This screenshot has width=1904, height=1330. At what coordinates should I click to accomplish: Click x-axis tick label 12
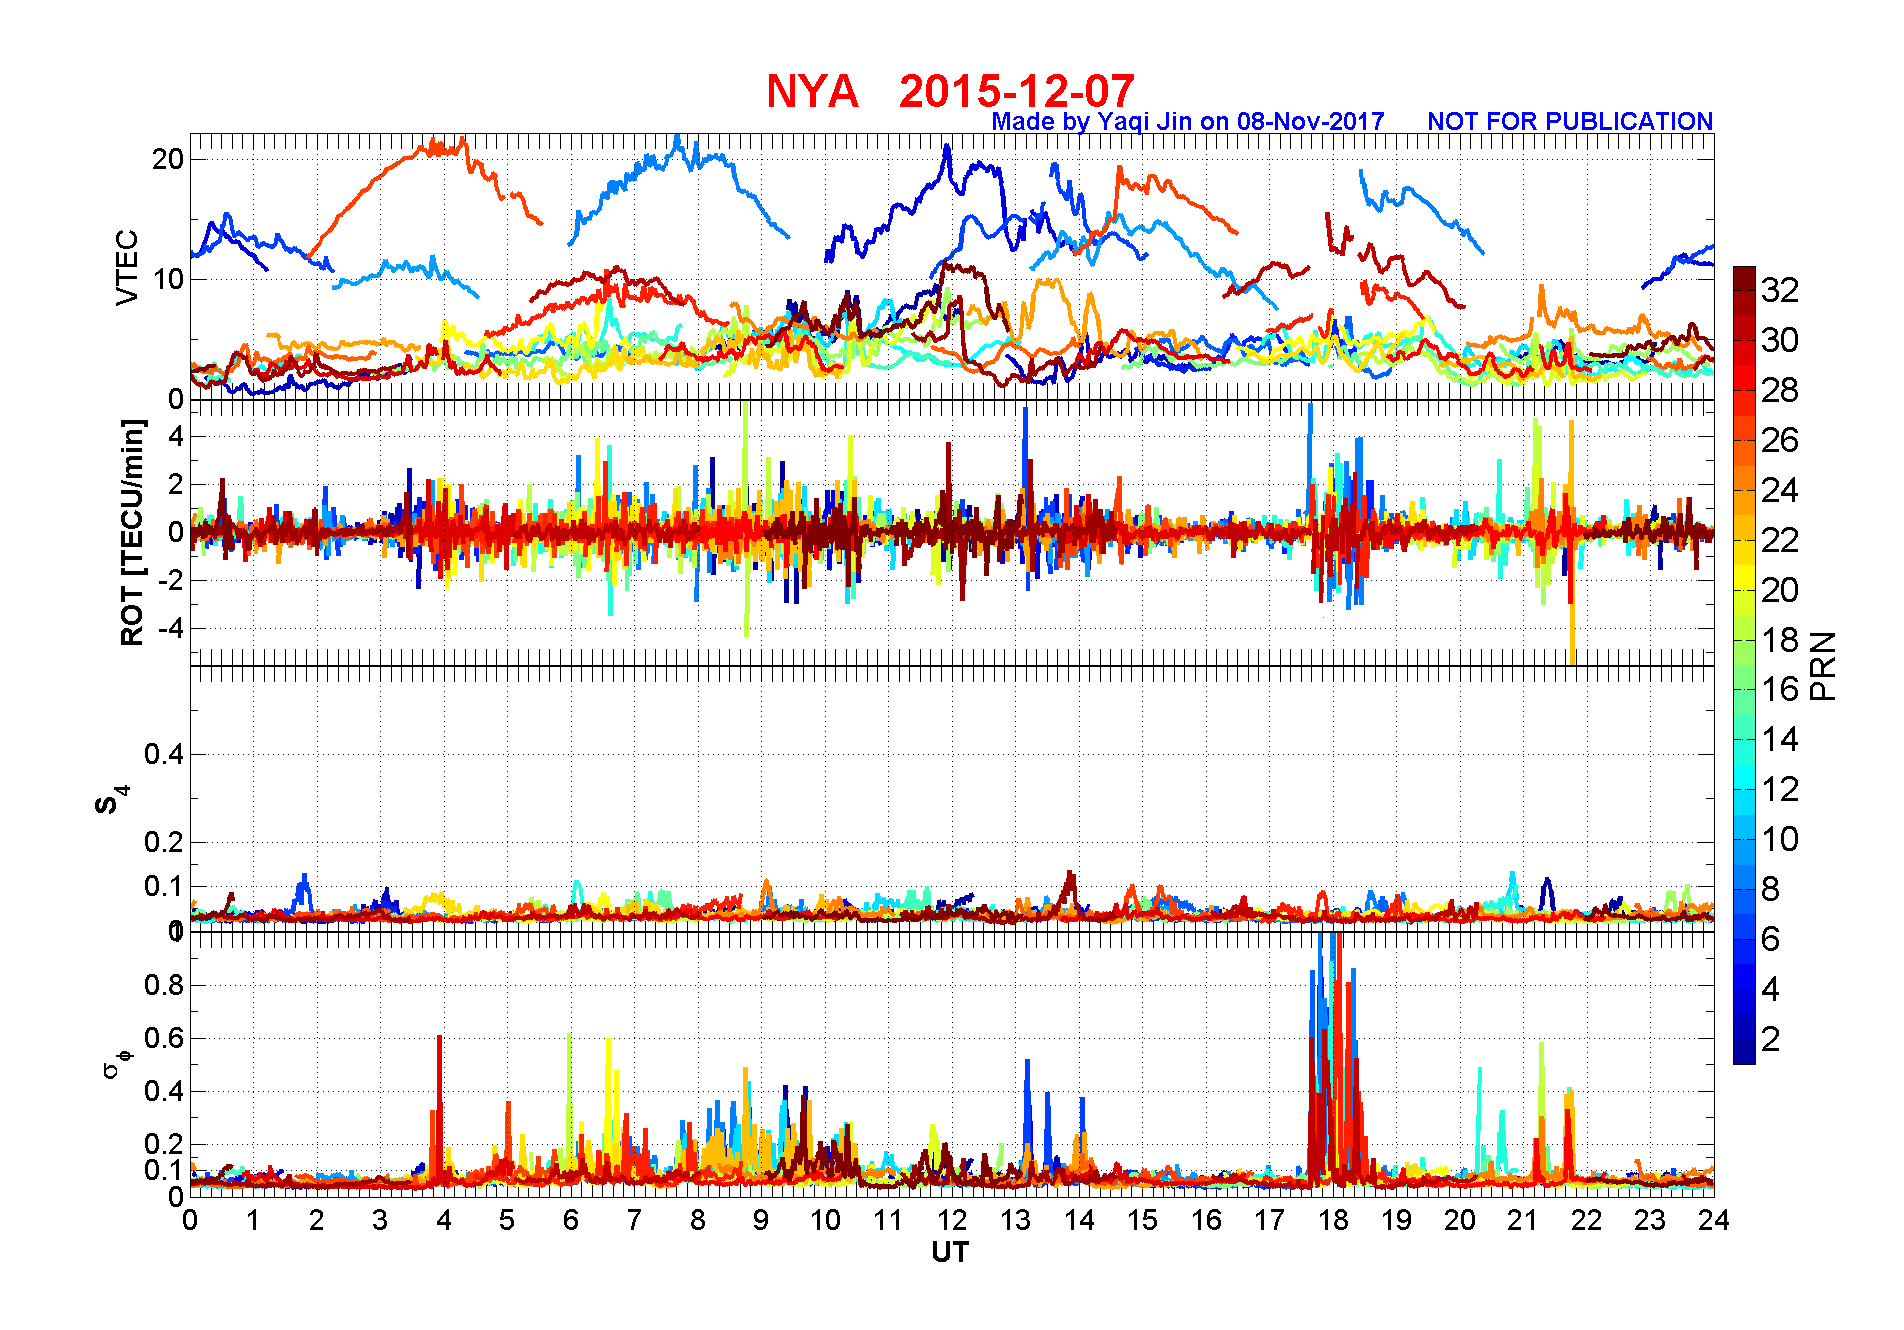952,1220
